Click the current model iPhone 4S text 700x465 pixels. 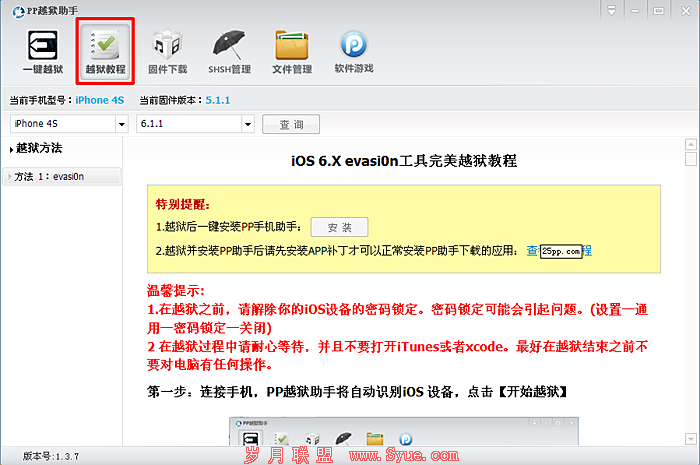pyautogui.click(x=100, y=100)
